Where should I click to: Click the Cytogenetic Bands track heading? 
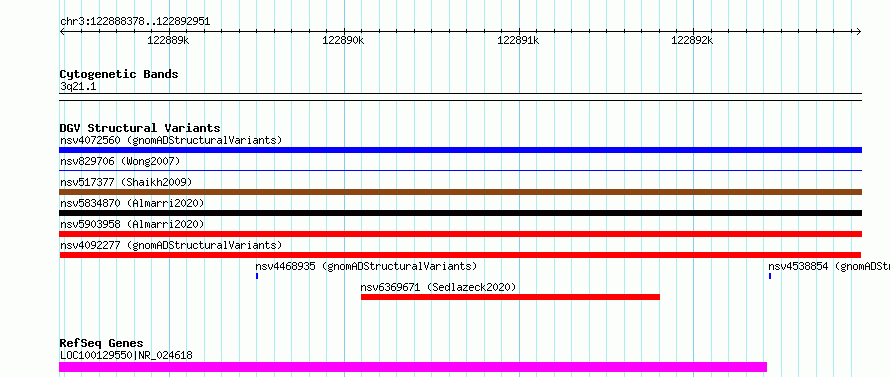point(119,74)
